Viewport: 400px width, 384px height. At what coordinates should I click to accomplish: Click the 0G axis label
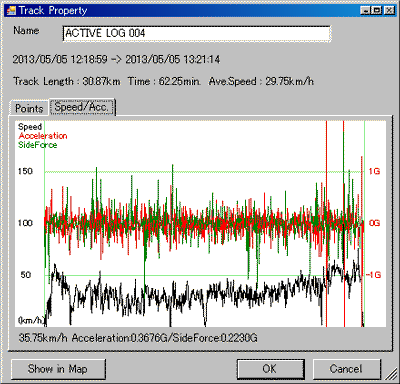374,223
